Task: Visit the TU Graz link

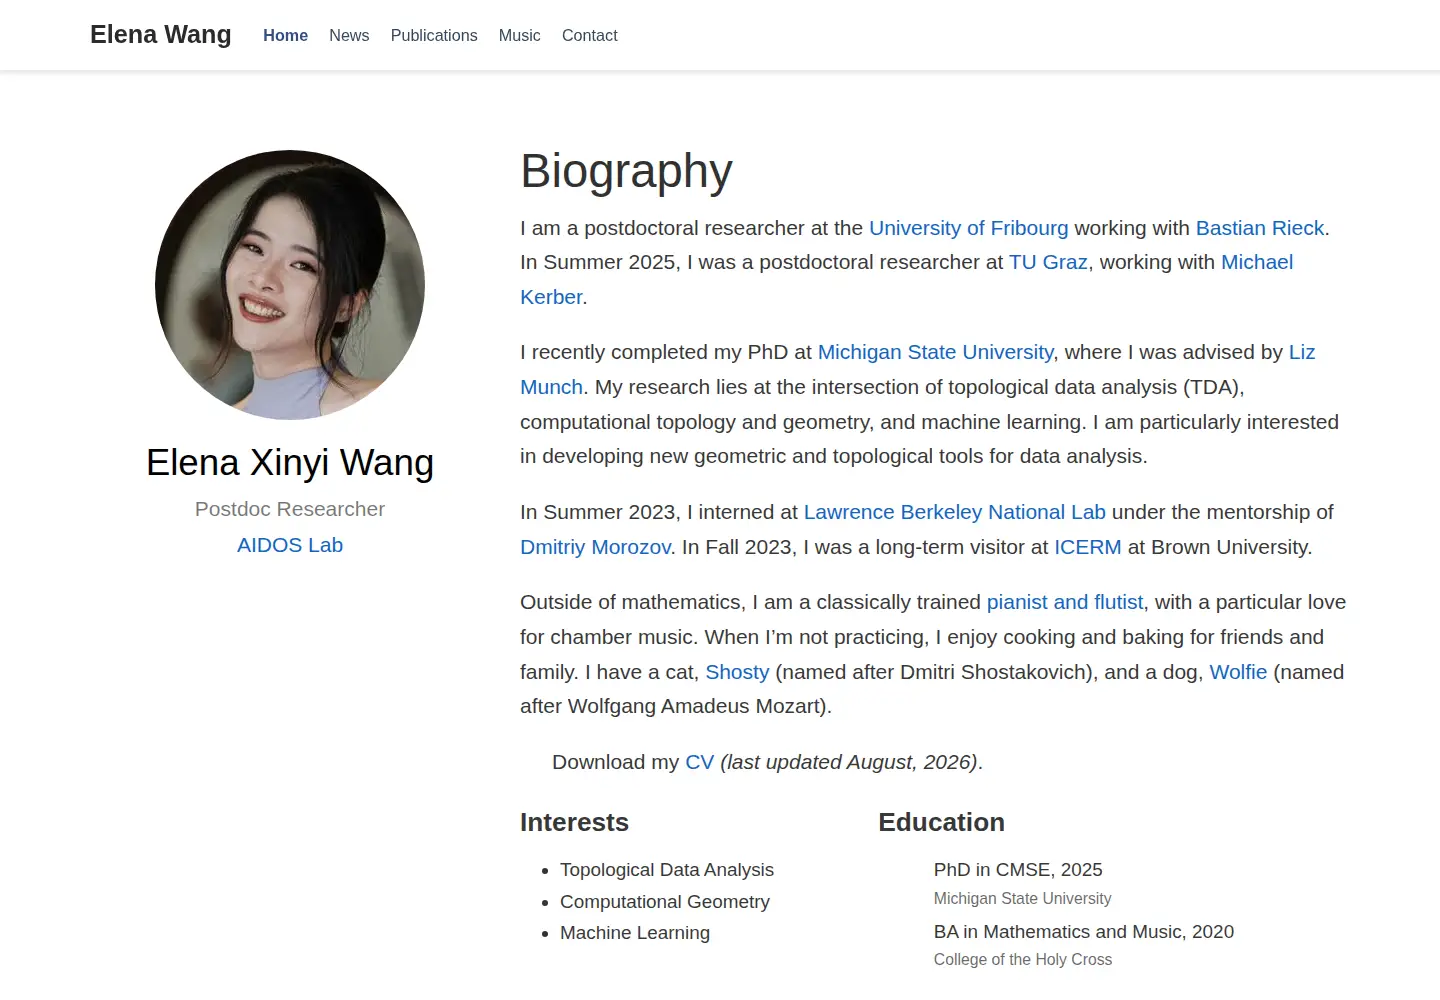Action: [x=1048, y=262]
